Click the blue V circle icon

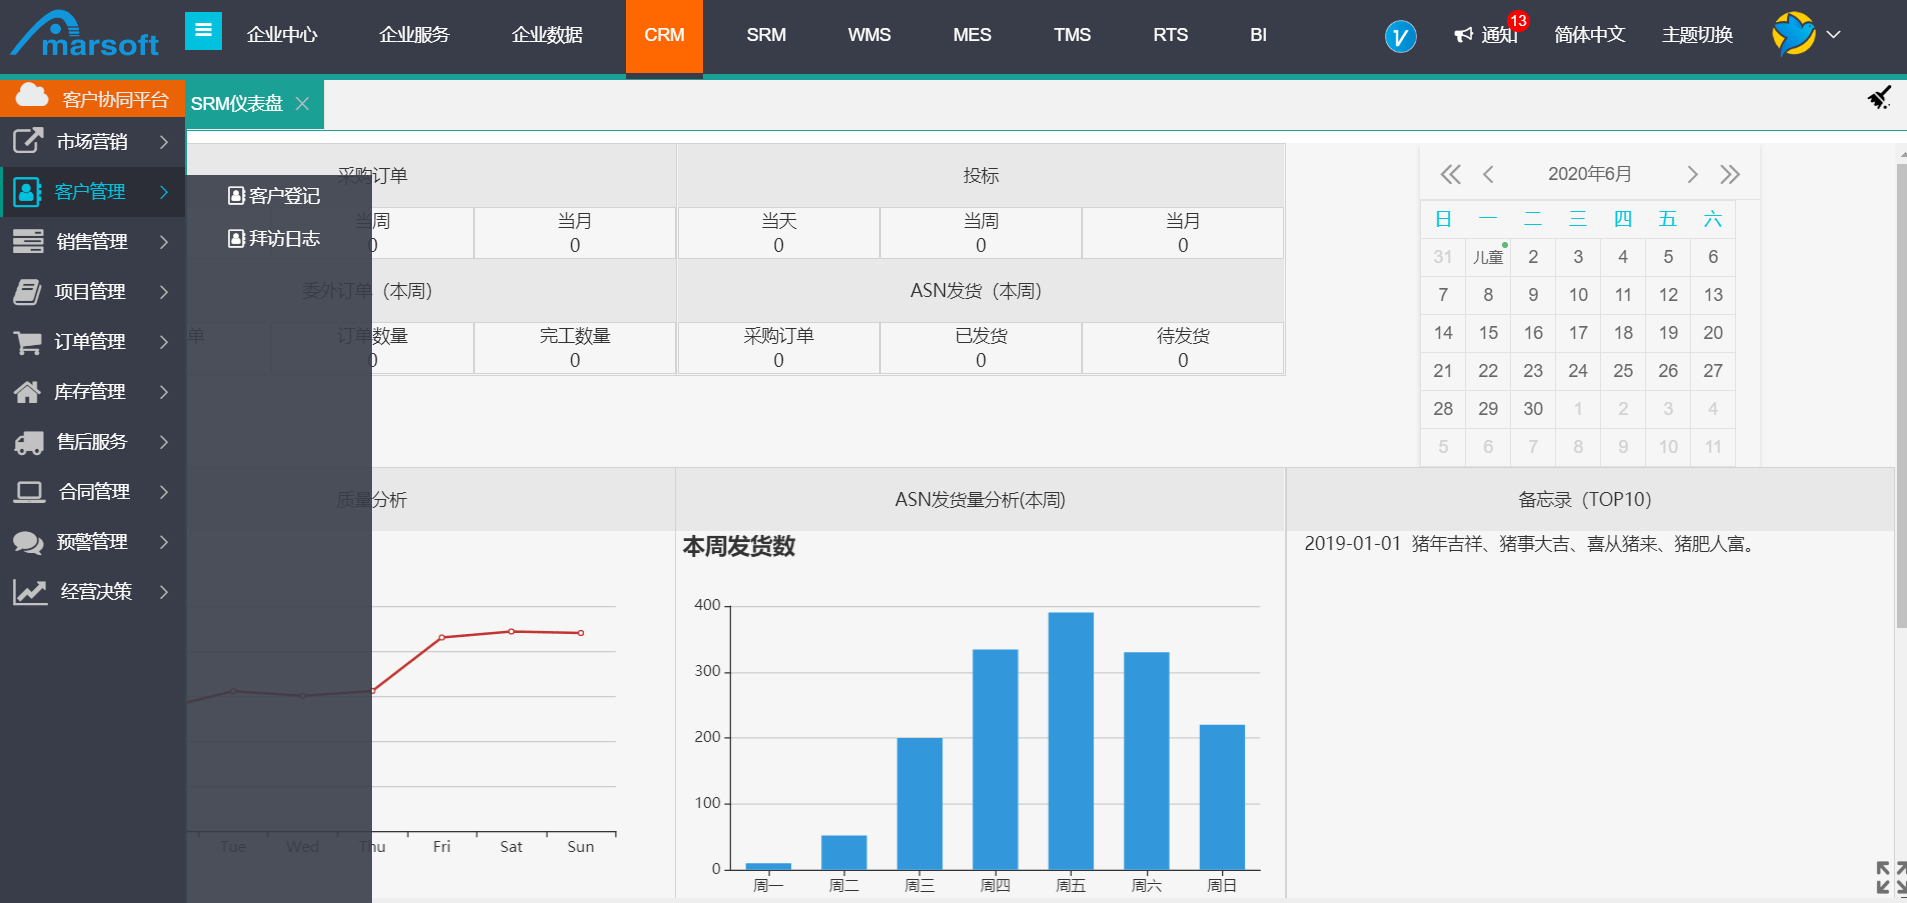(1400, 37)
